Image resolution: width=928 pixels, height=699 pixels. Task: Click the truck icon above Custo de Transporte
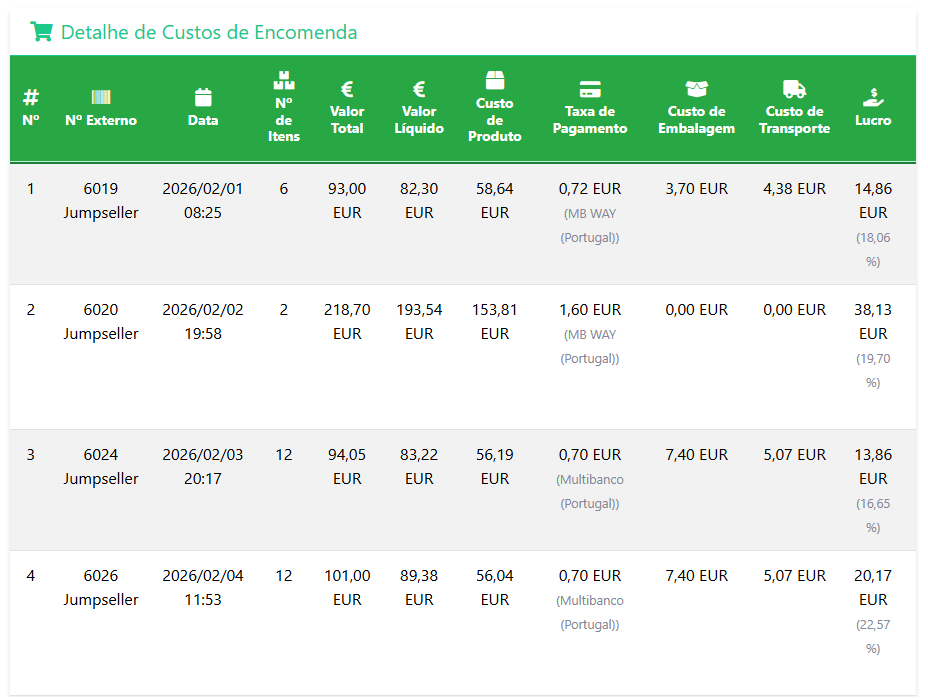(x=794, y=89)
